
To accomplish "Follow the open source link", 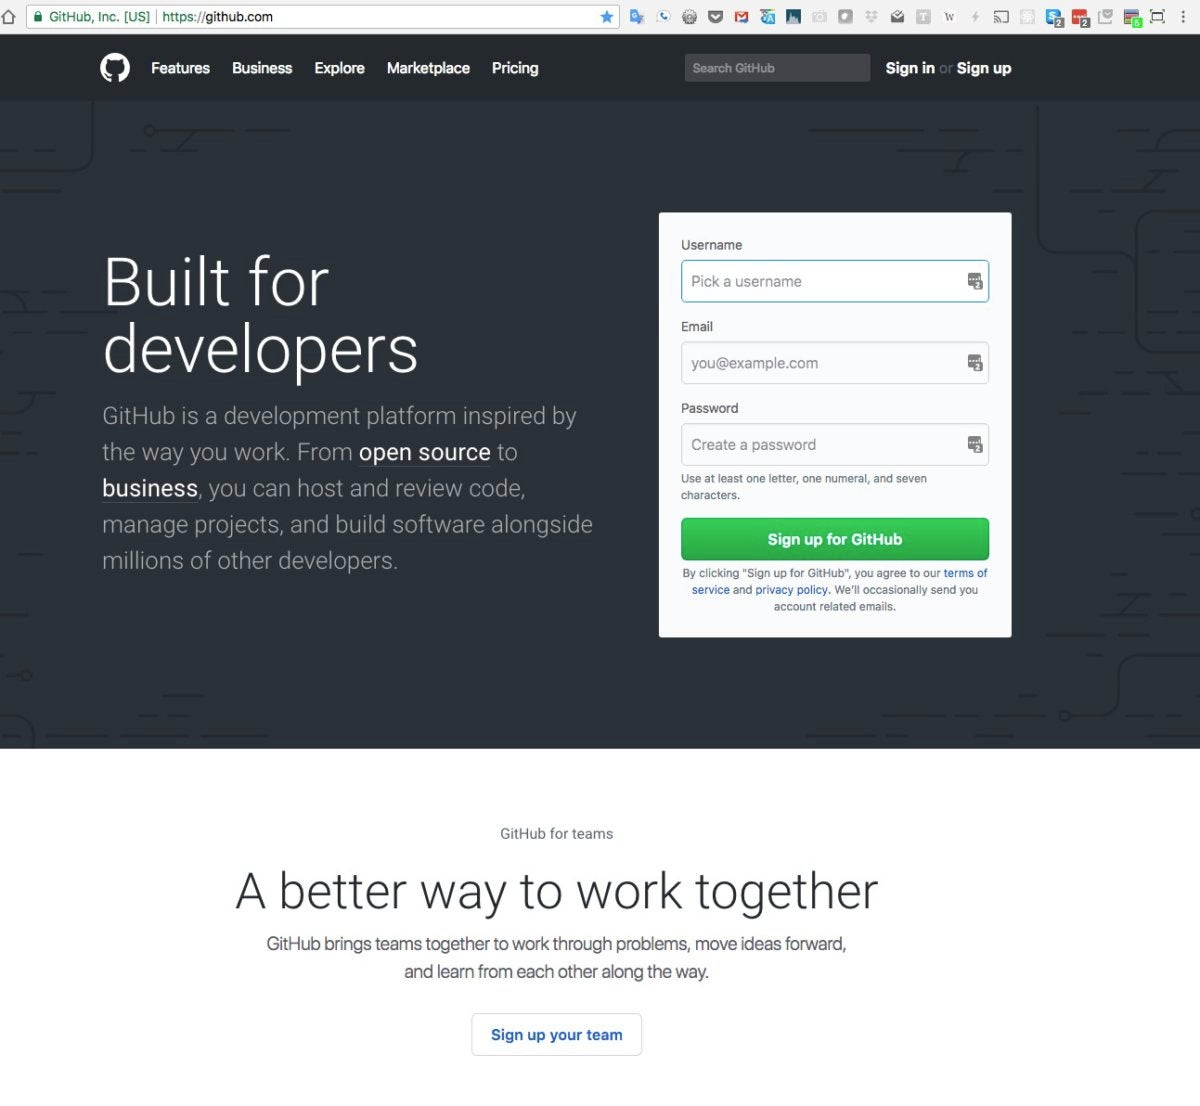I will (x=425, y=453).
